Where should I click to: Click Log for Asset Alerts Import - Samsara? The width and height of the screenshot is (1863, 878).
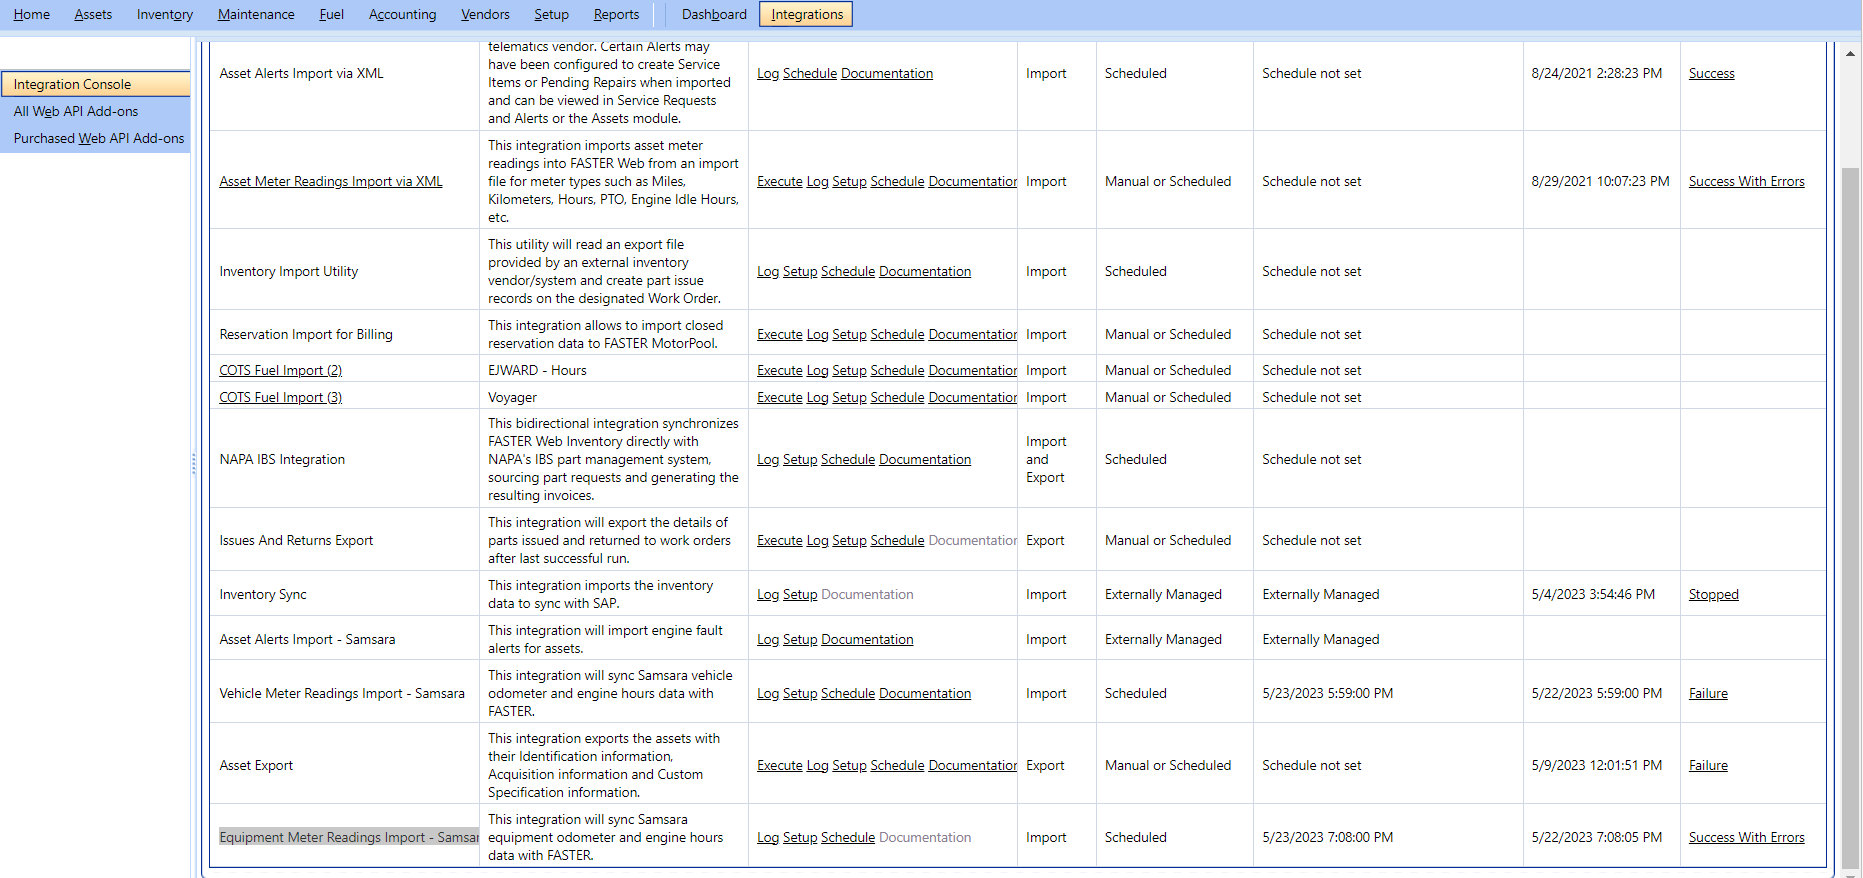point(768,639)
